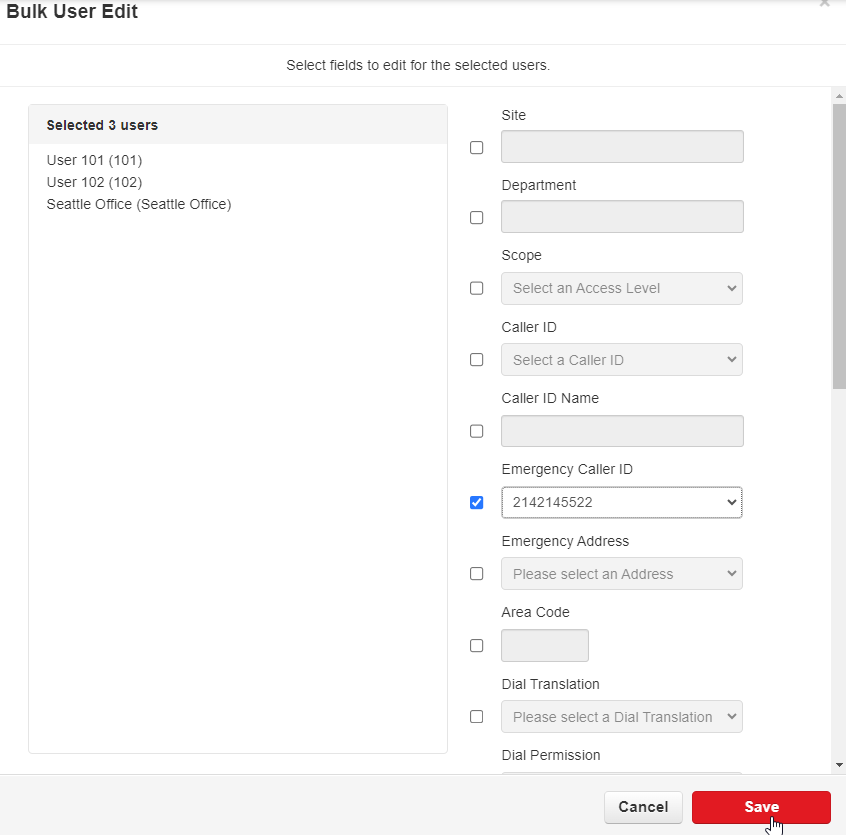
Task: Check the Area Code checkbox
Action: tap(477, 646)
